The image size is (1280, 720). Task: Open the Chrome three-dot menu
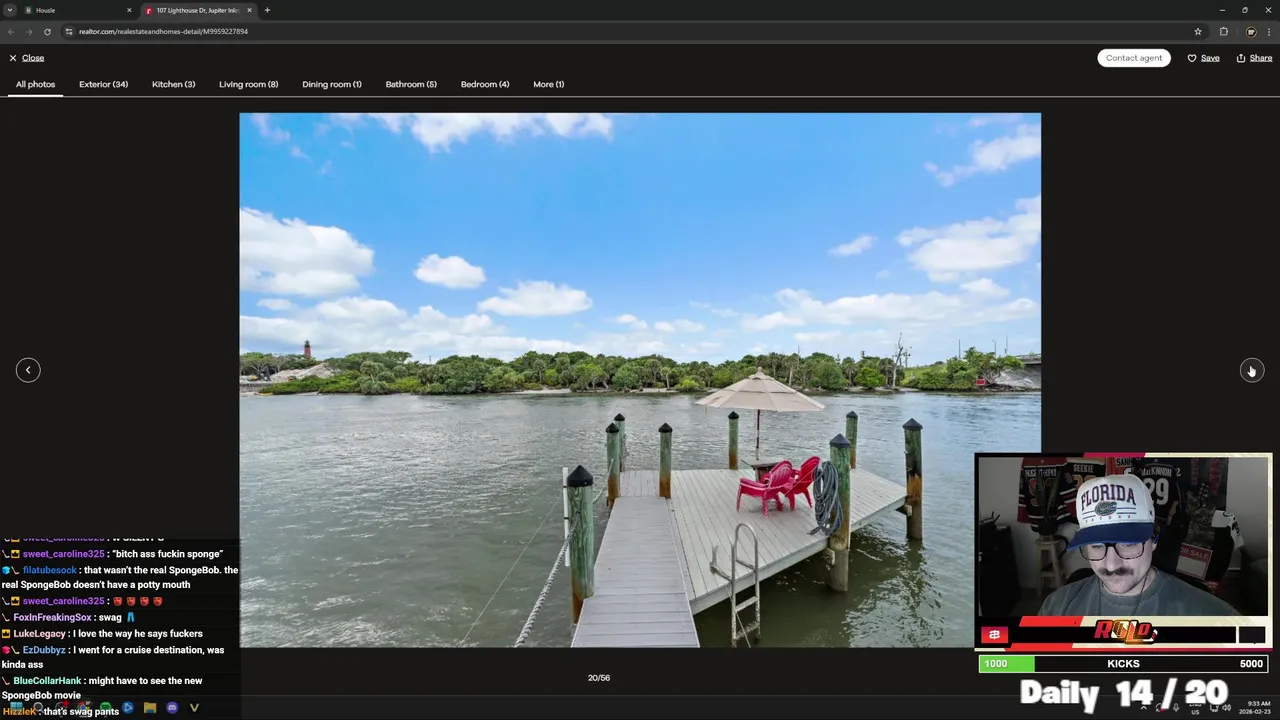(1269, 31)
